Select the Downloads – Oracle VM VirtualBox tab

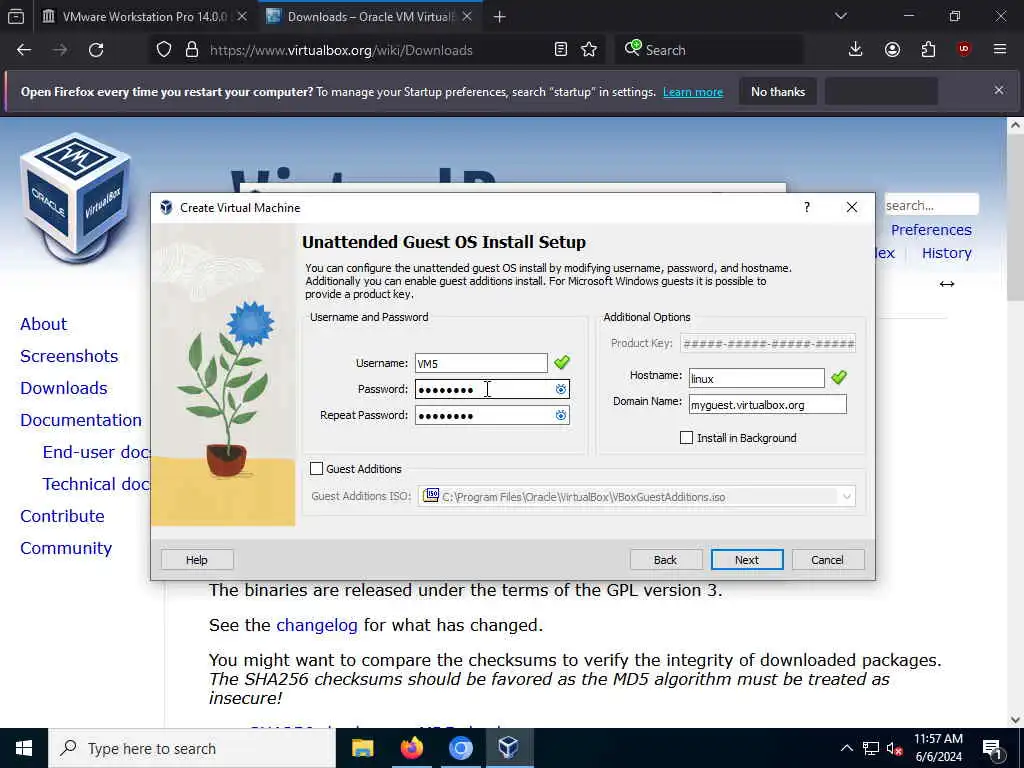click(x=370, y=17)
